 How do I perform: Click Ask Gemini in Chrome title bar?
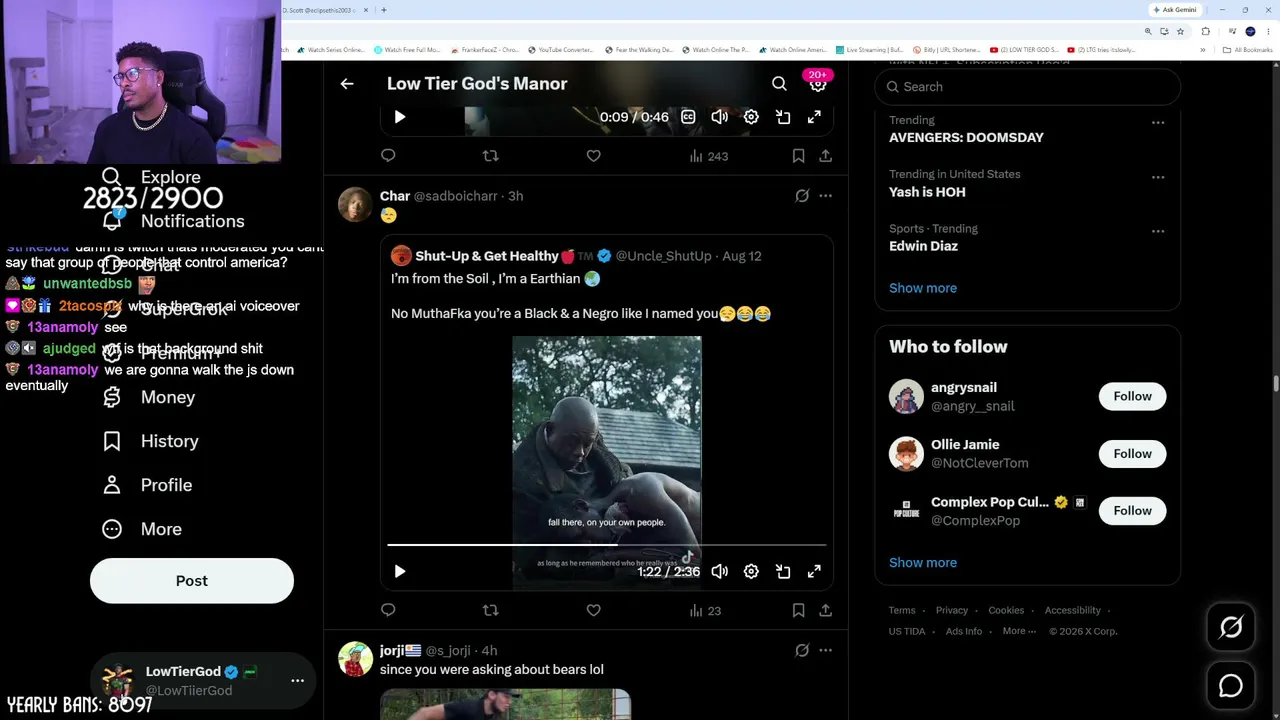[x=1175, y=10]
